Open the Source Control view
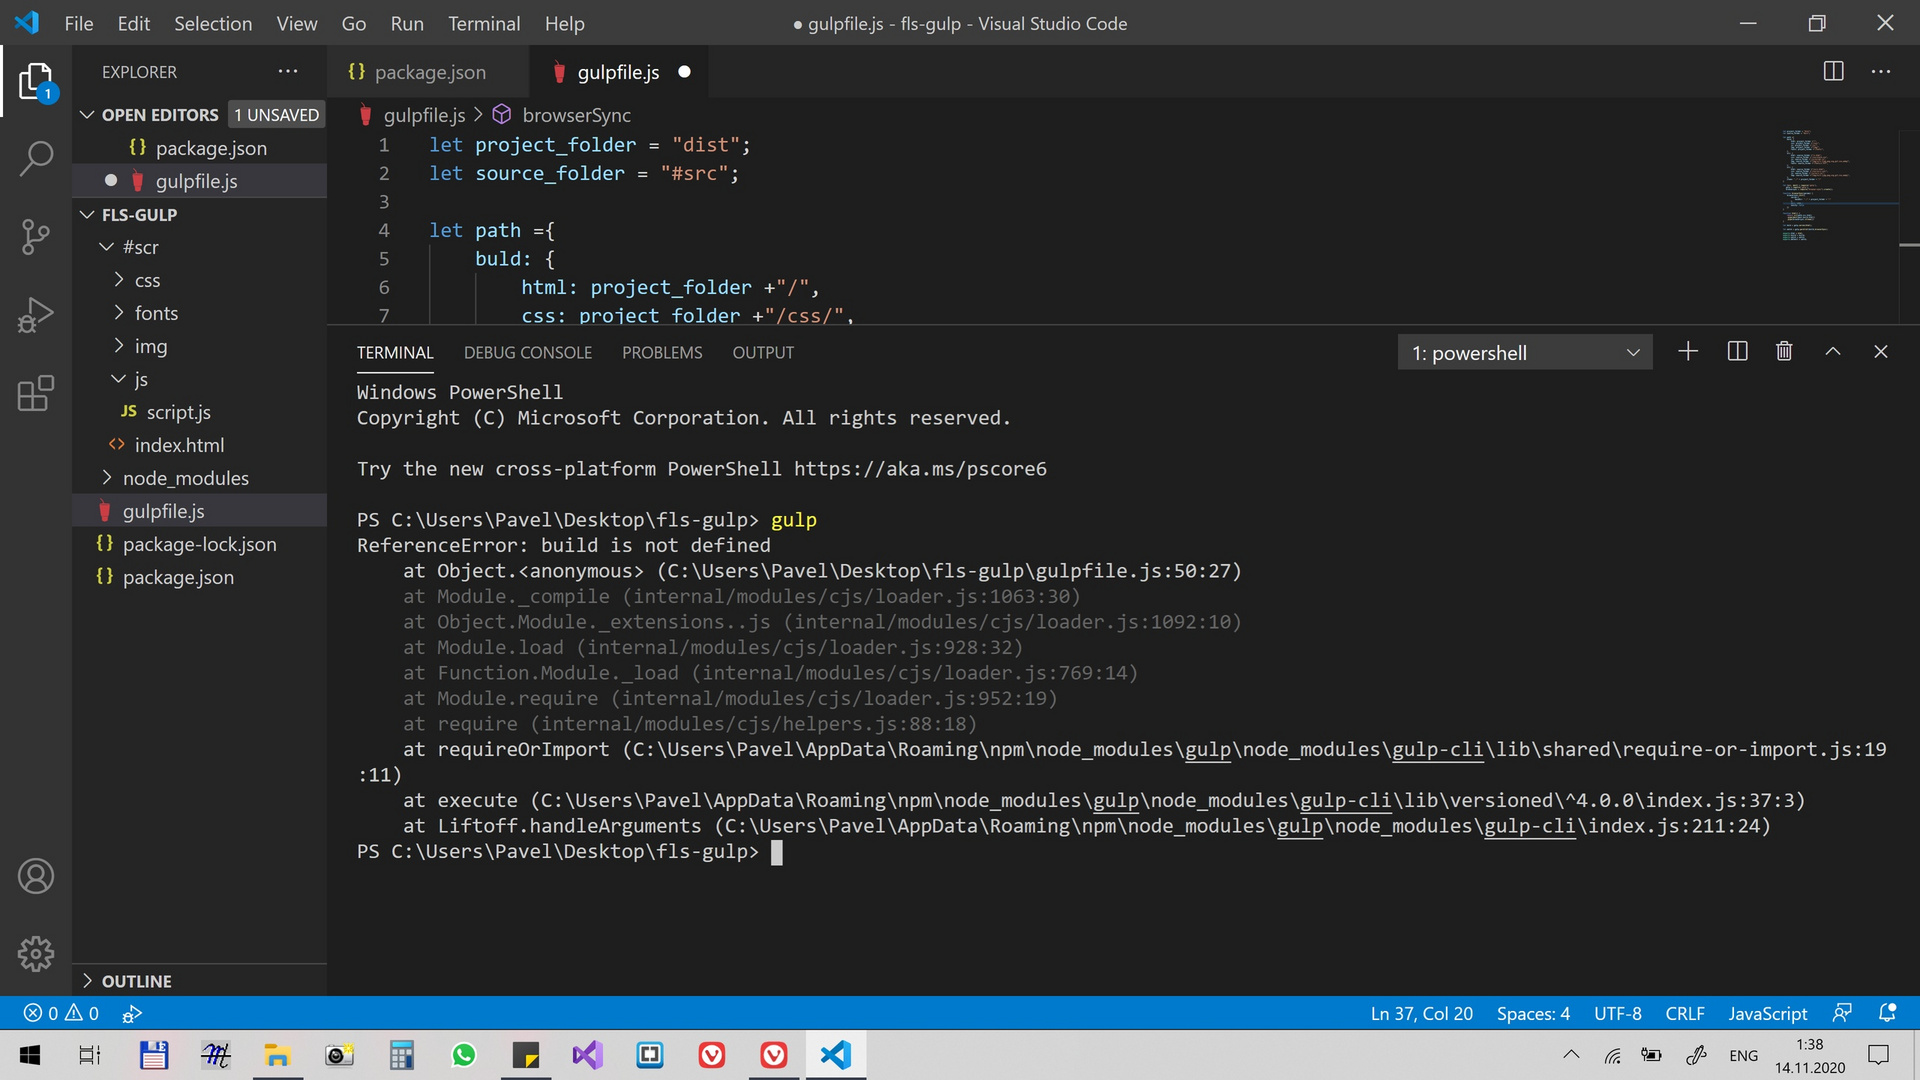The image size is (1920, 1080). 36,237
